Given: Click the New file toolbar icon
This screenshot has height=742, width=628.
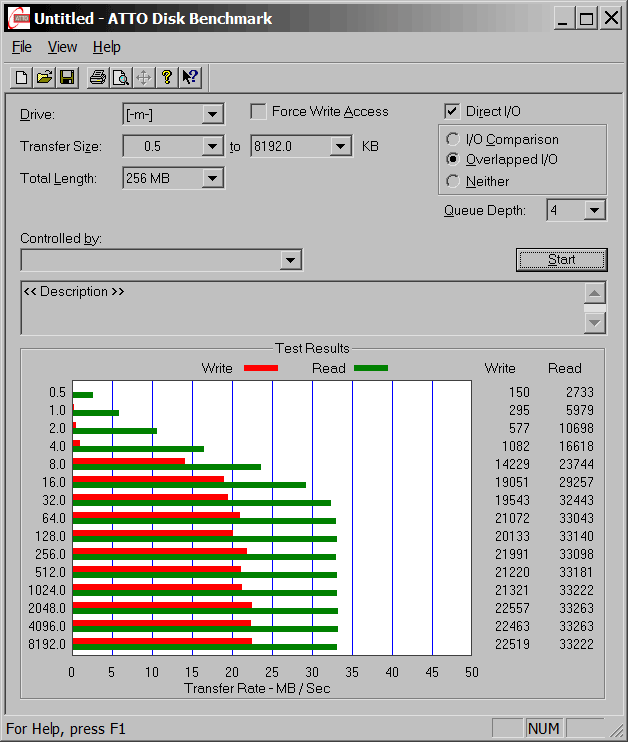Looking at the screenshot, I should pyautogui.click(x=21, y=77).
